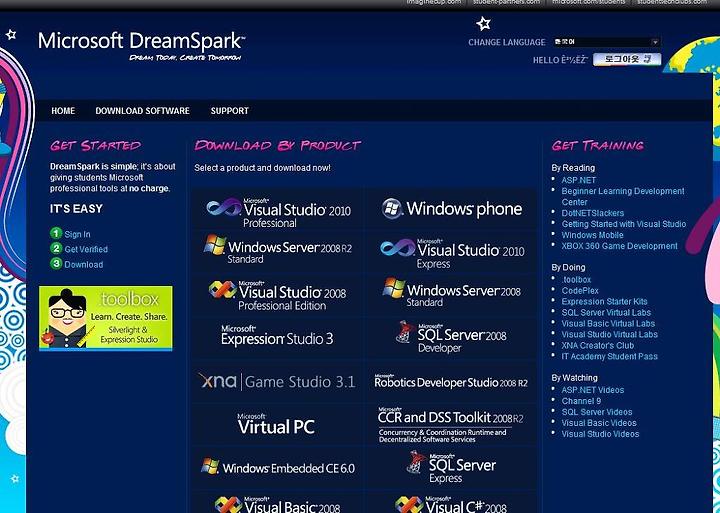Open Visual Studio Virtual Labs link

pyautogui.click(x=609, y=335)
